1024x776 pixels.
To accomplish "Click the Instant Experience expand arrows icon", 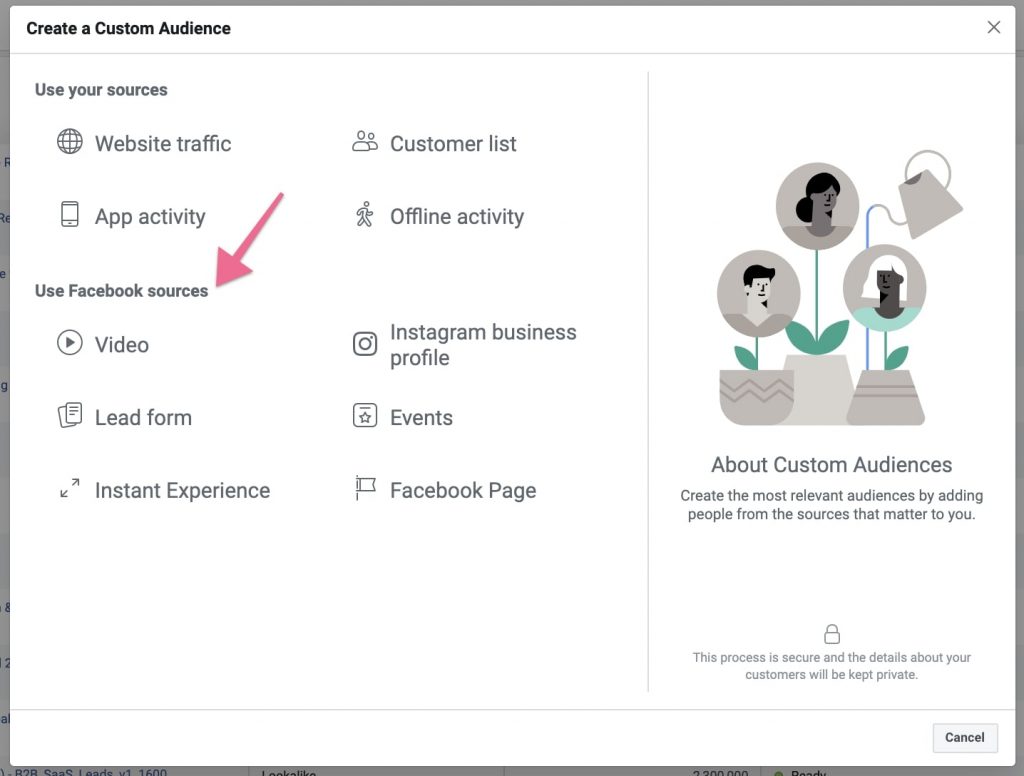I will pyautogui.click(x=70, y=489).
